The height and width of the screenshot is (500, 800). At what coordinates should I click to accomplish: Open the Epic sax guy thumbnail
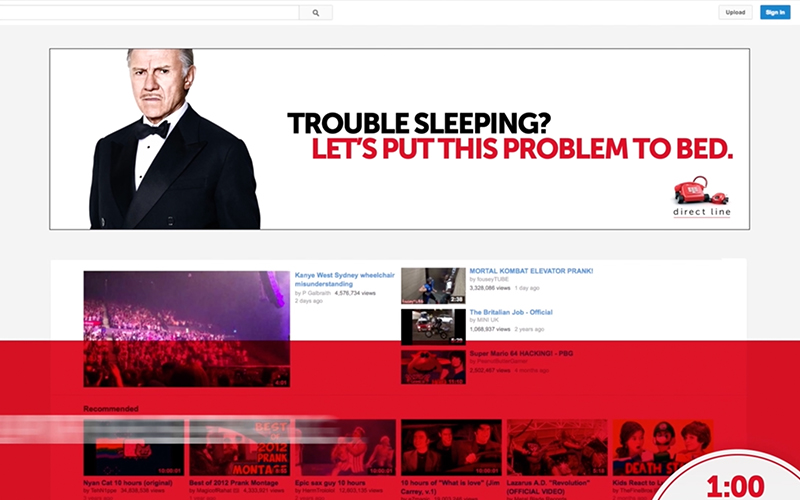click(345, 447)
